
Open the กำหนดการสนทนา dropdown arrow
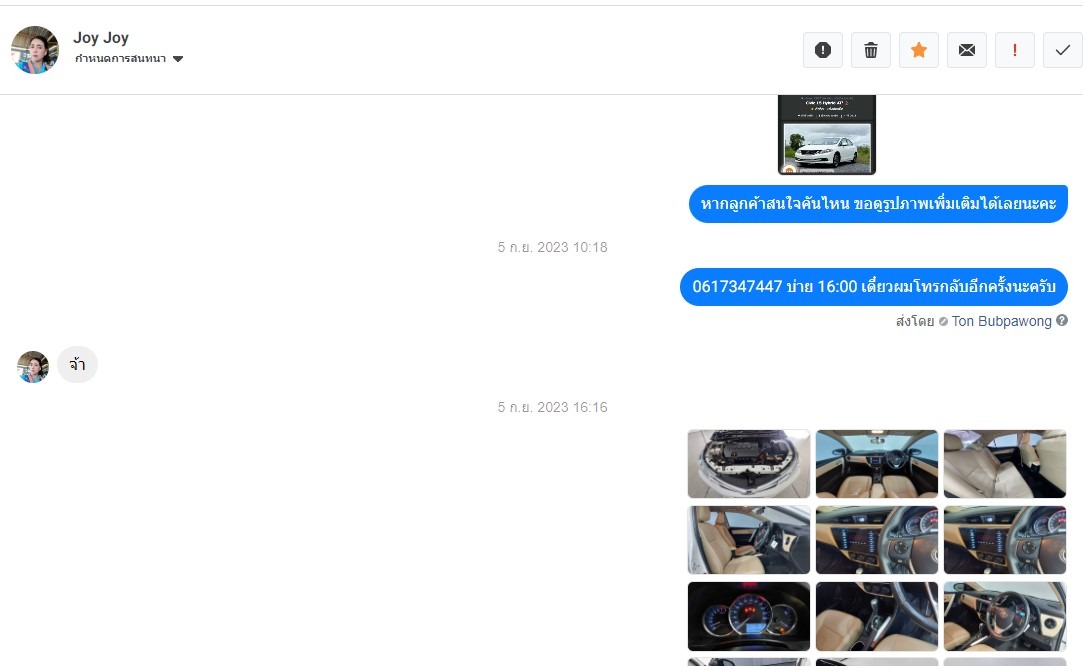pos(178,59)
